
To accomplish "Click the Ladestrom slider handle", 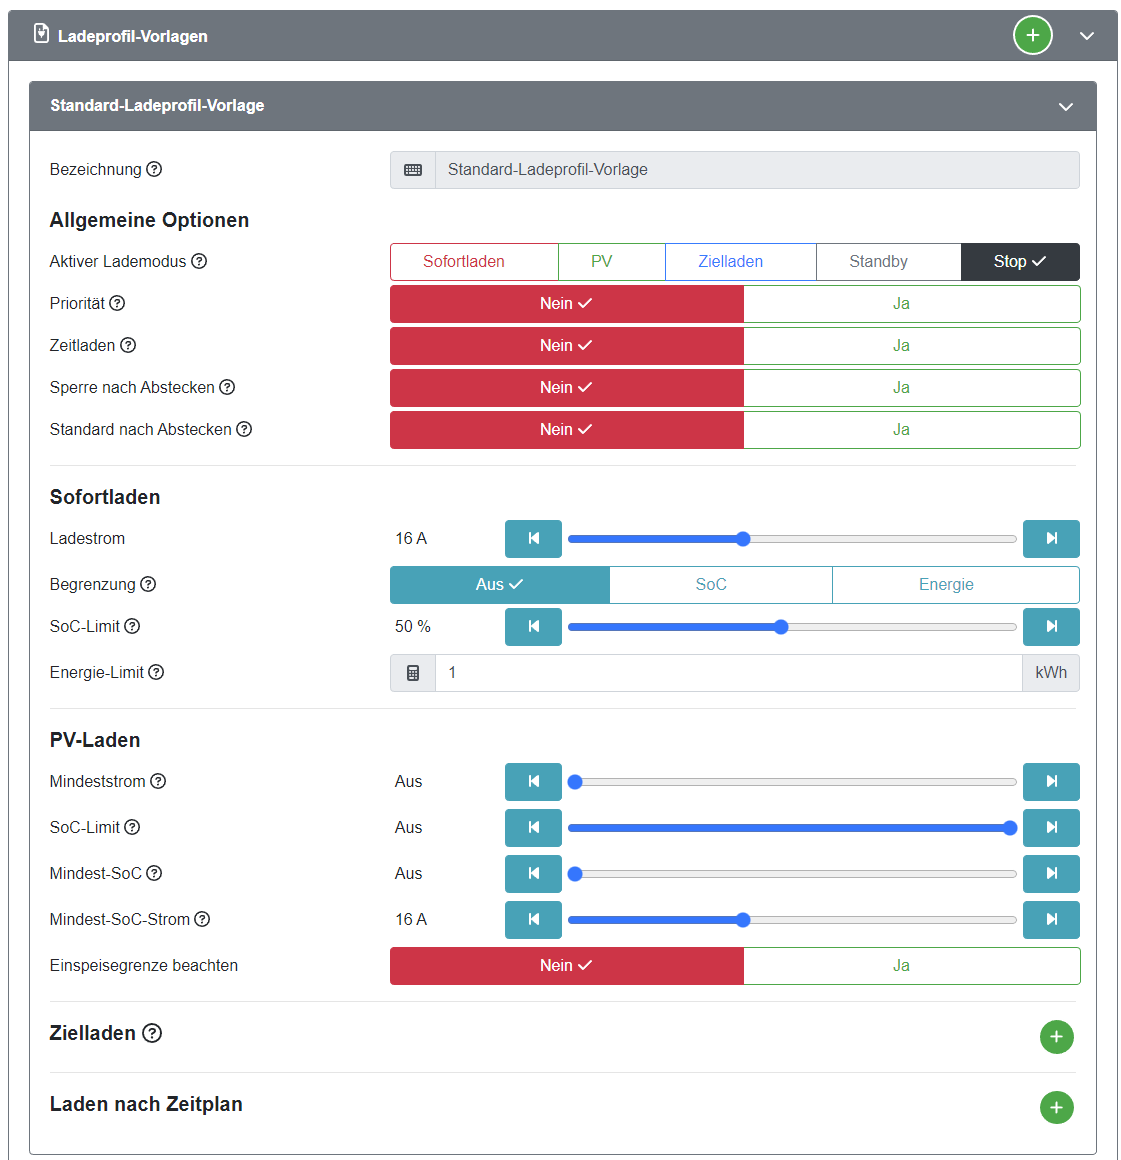I will [743, 539].
